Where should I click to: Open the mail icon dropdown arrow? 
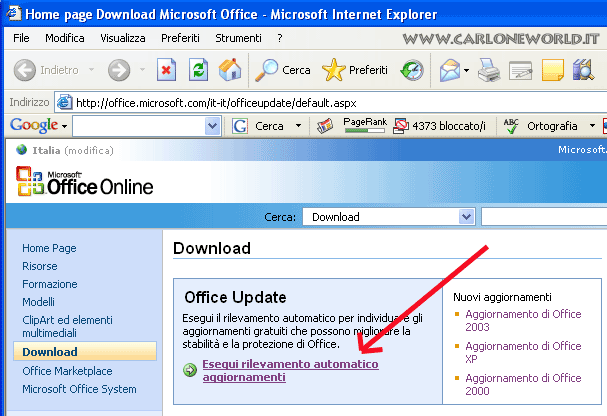click(x=466, y=70)
